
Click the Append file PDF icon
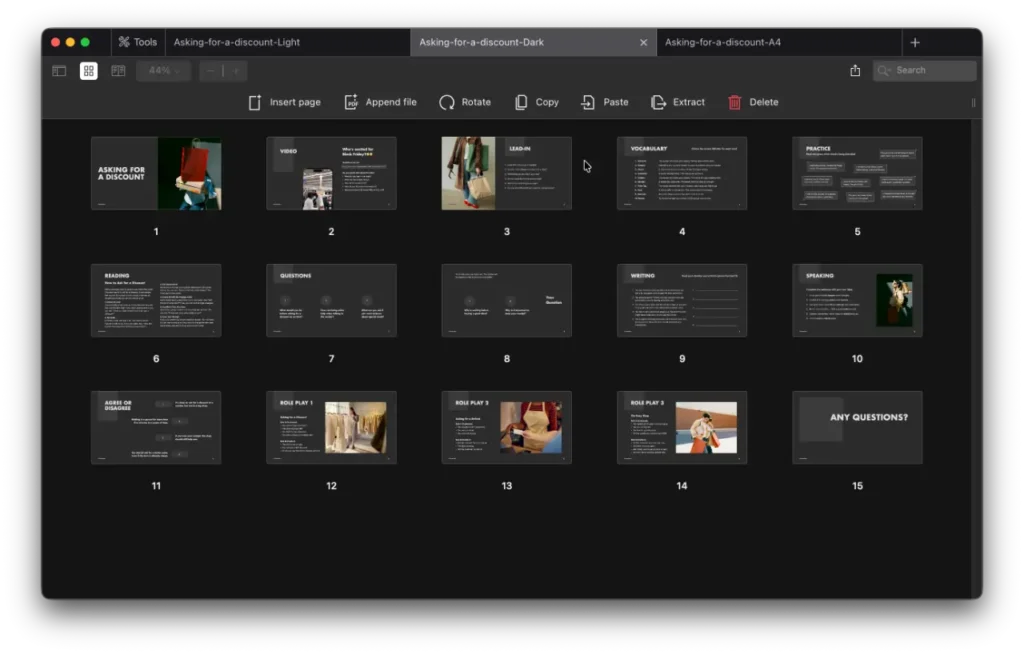pyautogui.click(x=351, y=102)
